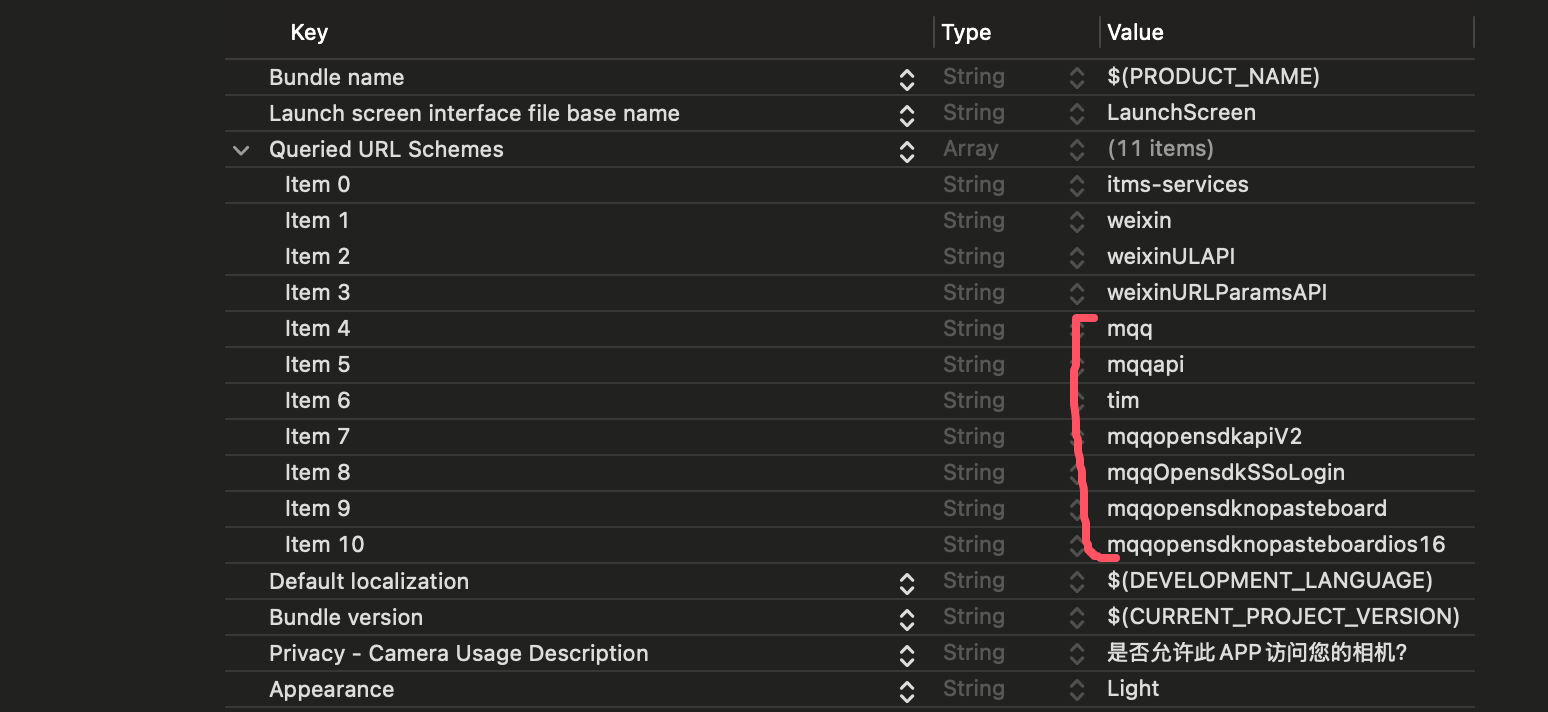Click the $(DEVELOPMENT_LANGUAGE) value
Image resolution: width=1548 pixels, height=712 pixels.
(x=1270, y=581)
